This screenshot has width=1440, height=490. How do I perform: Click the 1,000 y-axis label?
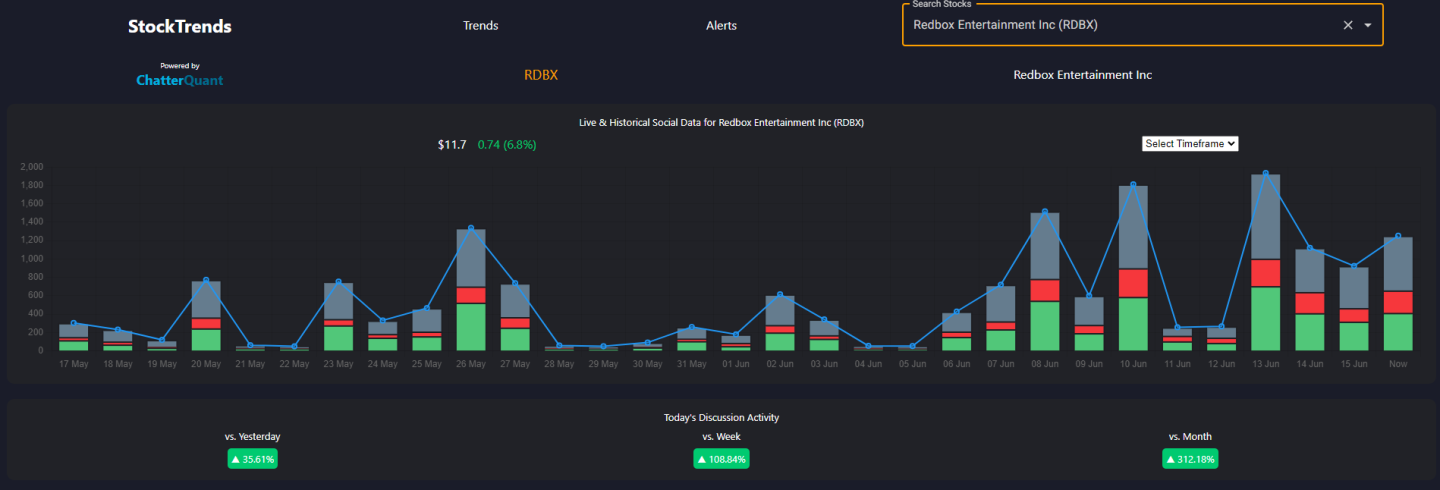(32, 258)
